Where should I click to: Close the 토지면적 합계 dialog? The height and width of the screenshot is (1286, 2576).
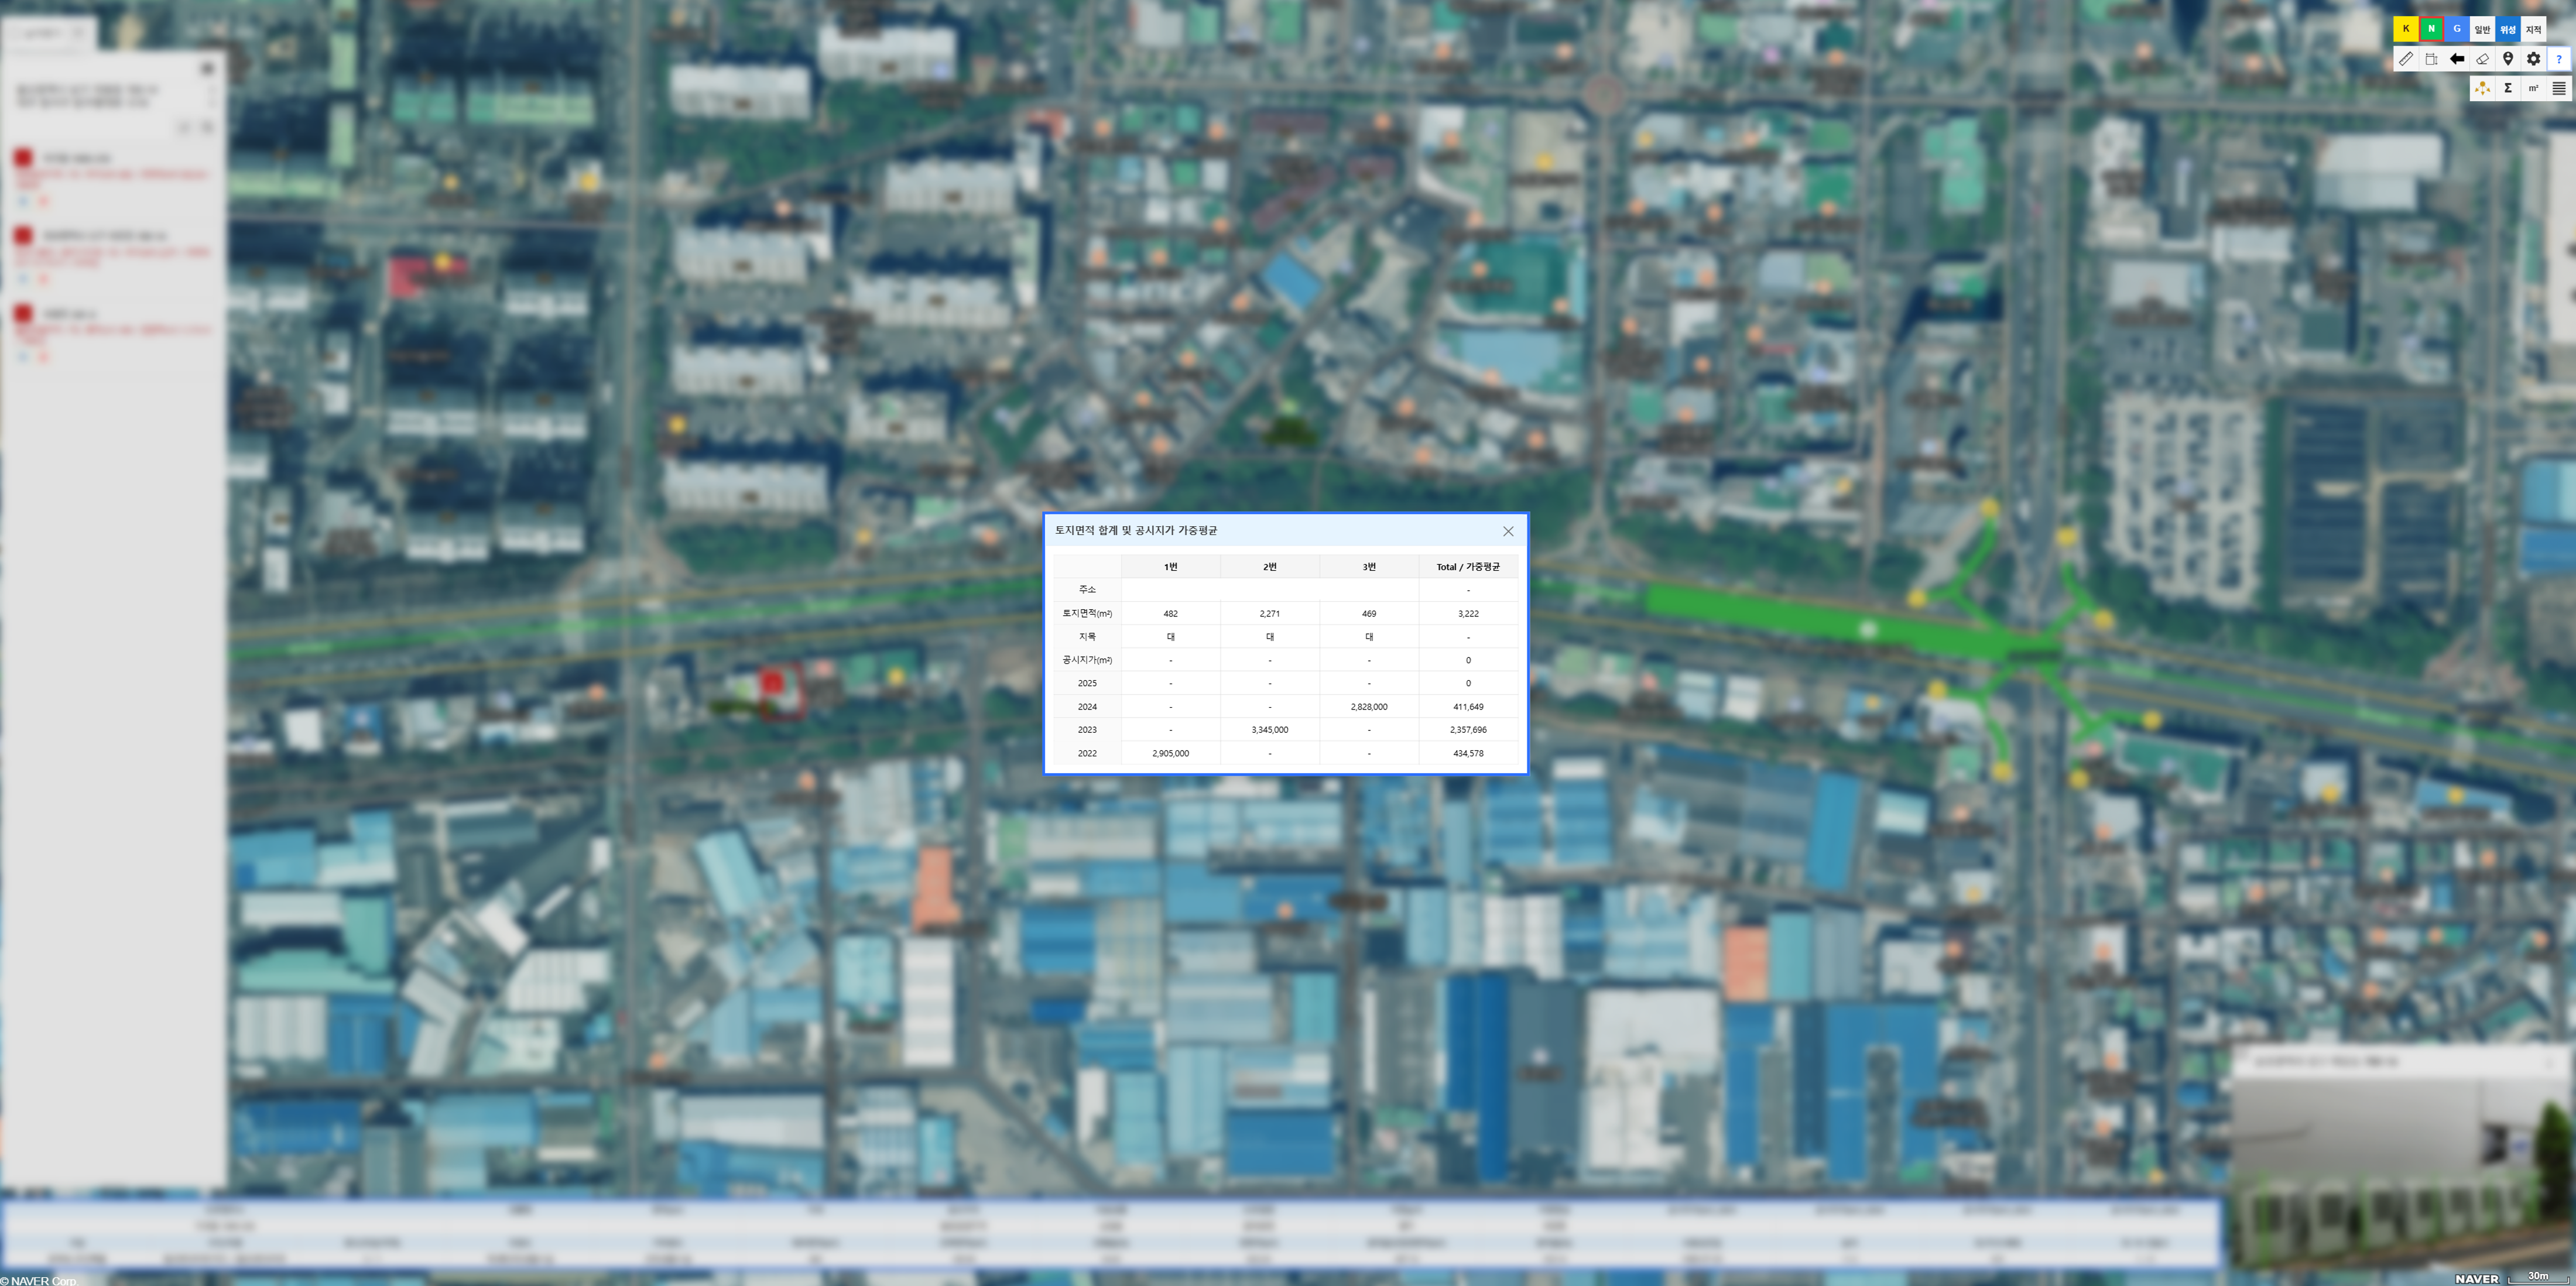tap(1508, 531)
